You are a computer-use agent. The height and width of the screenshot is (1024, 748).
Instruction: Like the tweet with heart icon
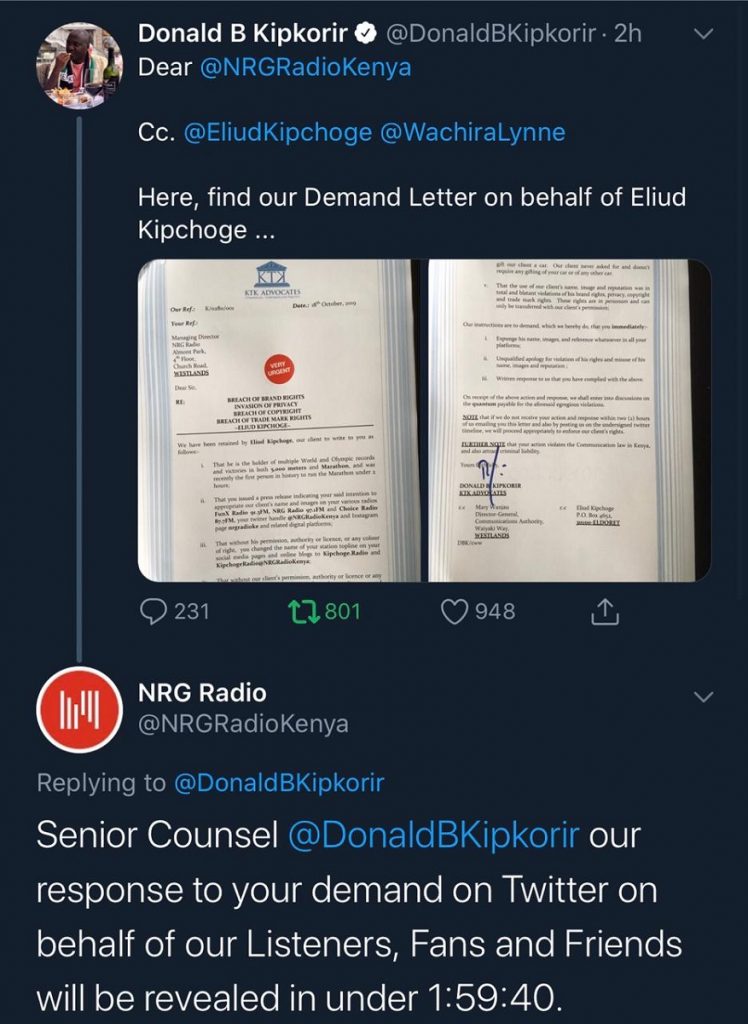tap(456, 610)
